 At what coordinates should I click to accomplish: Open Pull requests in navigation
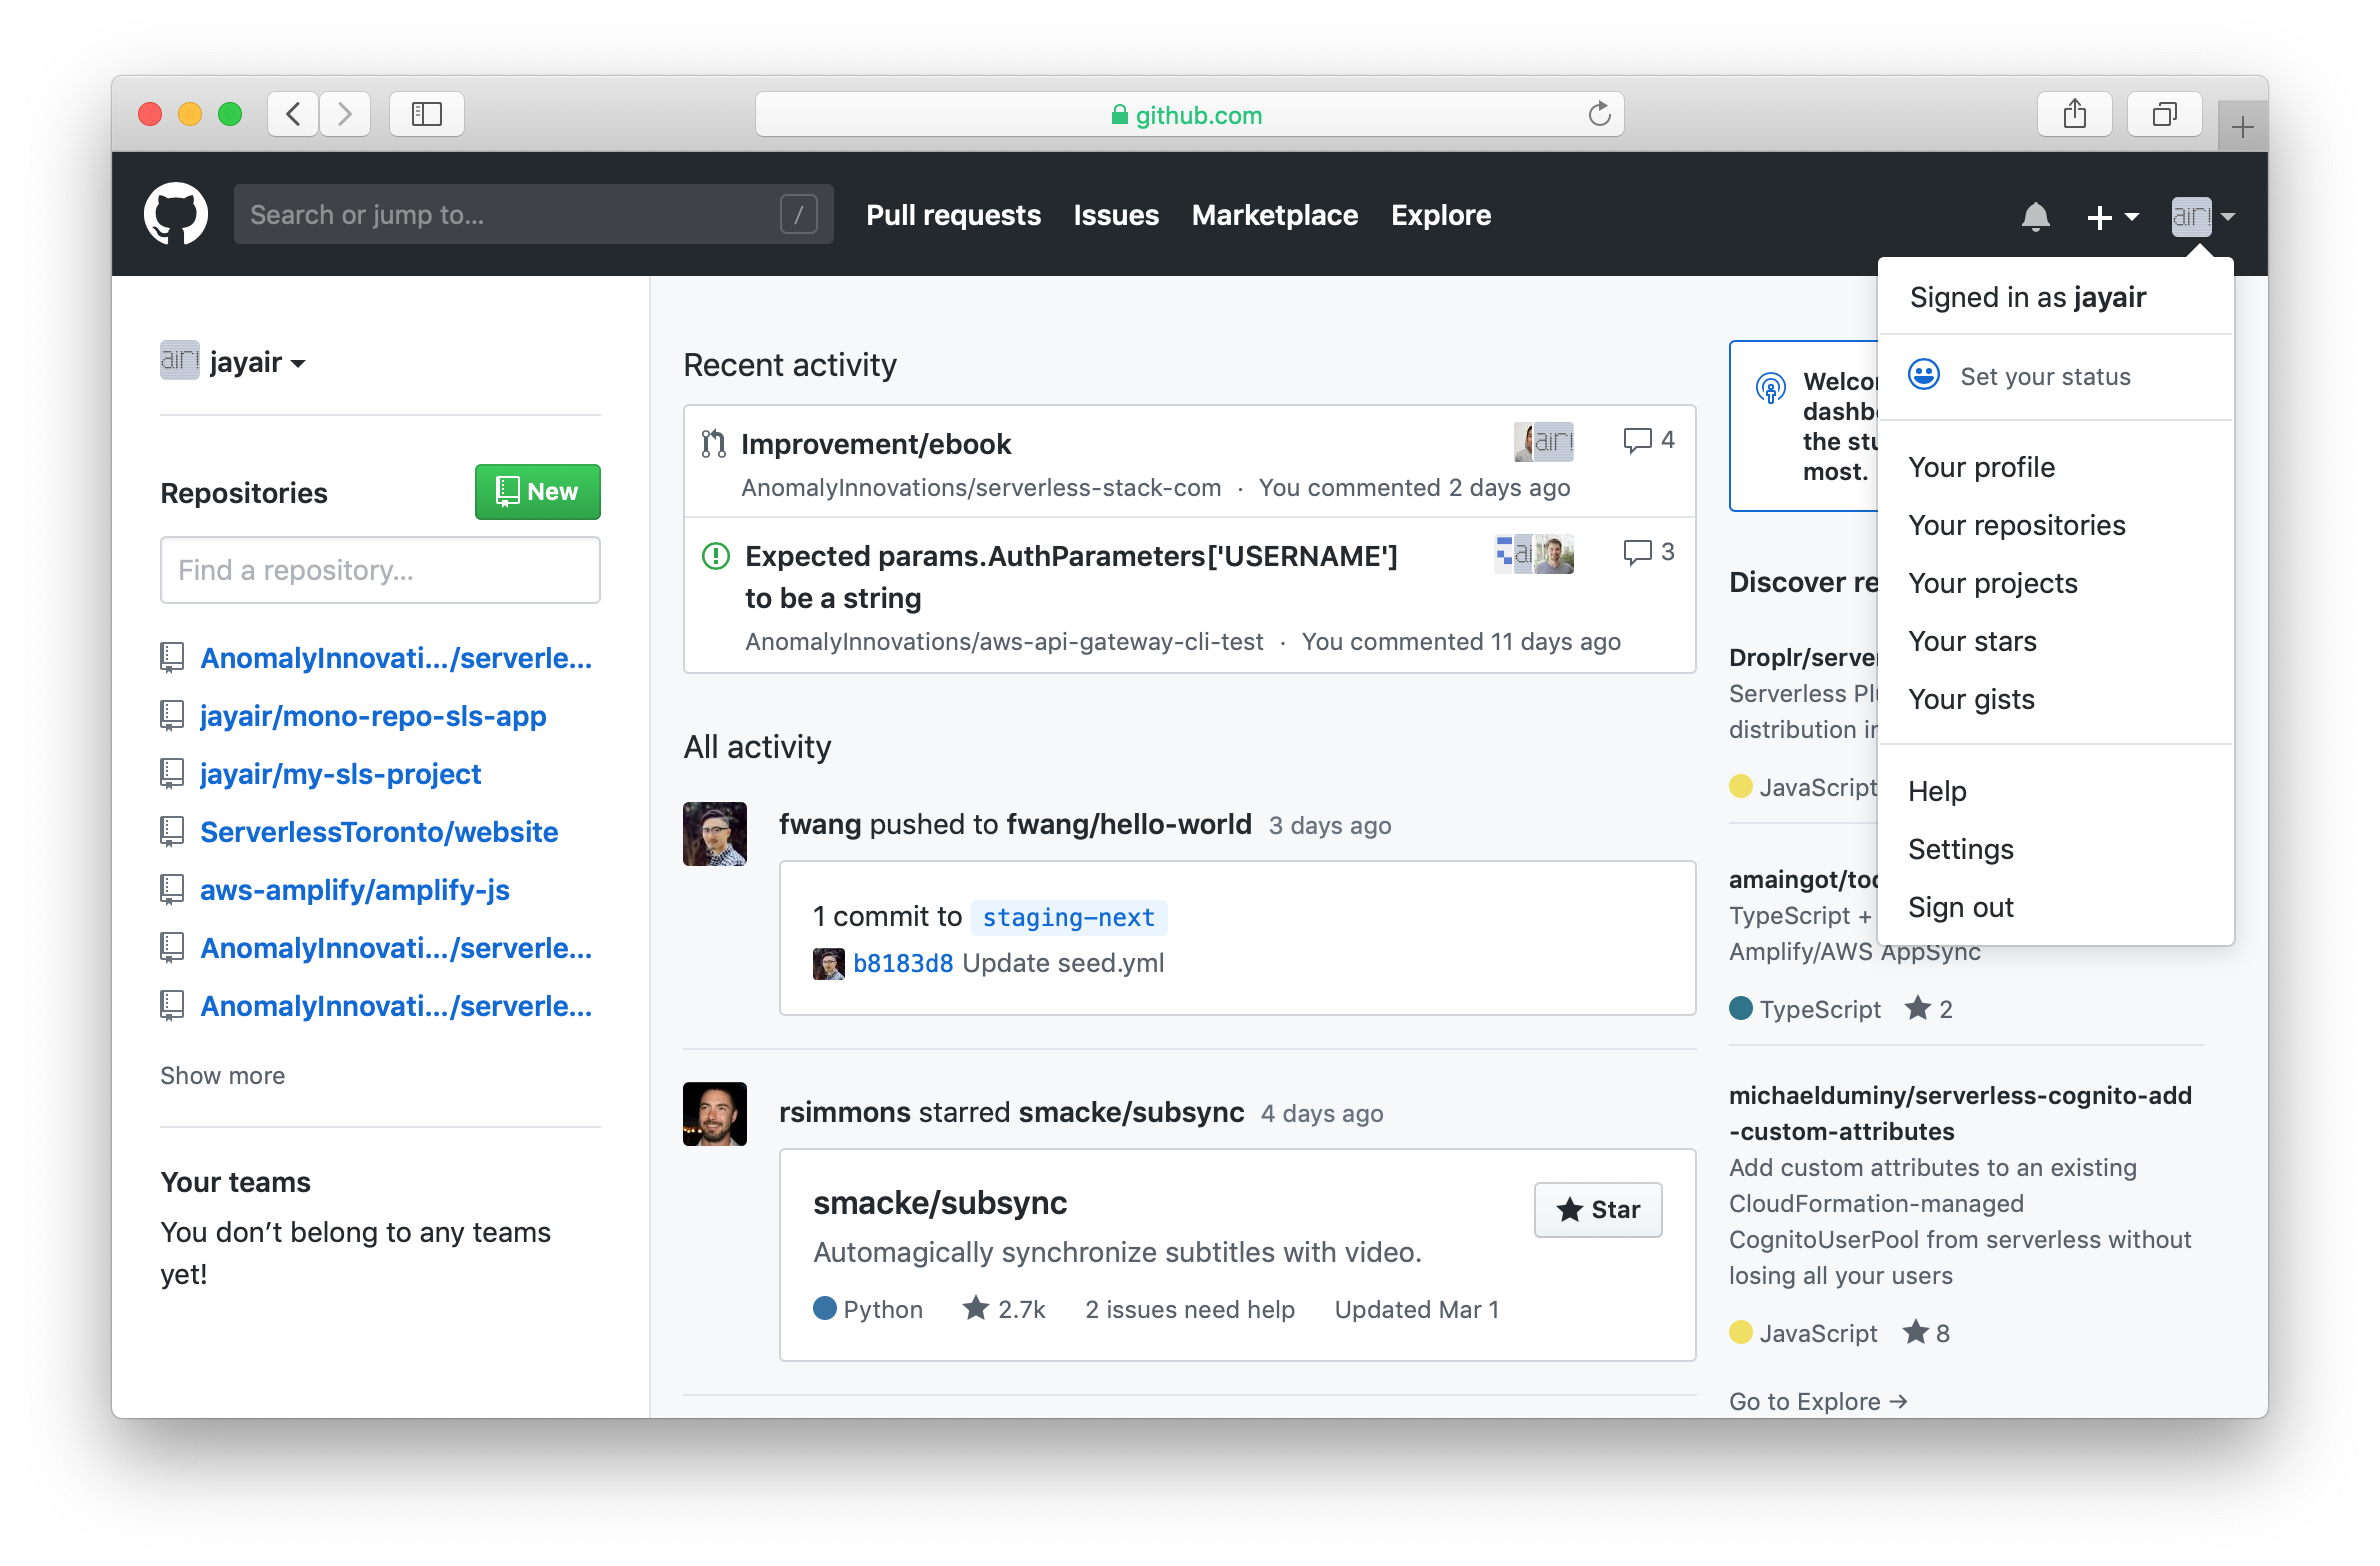[953, 215]
